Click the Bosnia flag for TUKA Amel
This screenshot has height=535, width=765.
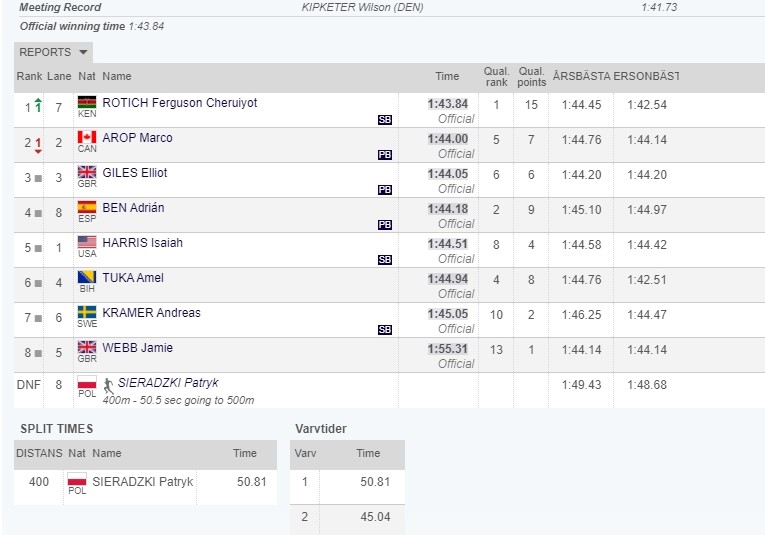point(87,278)
